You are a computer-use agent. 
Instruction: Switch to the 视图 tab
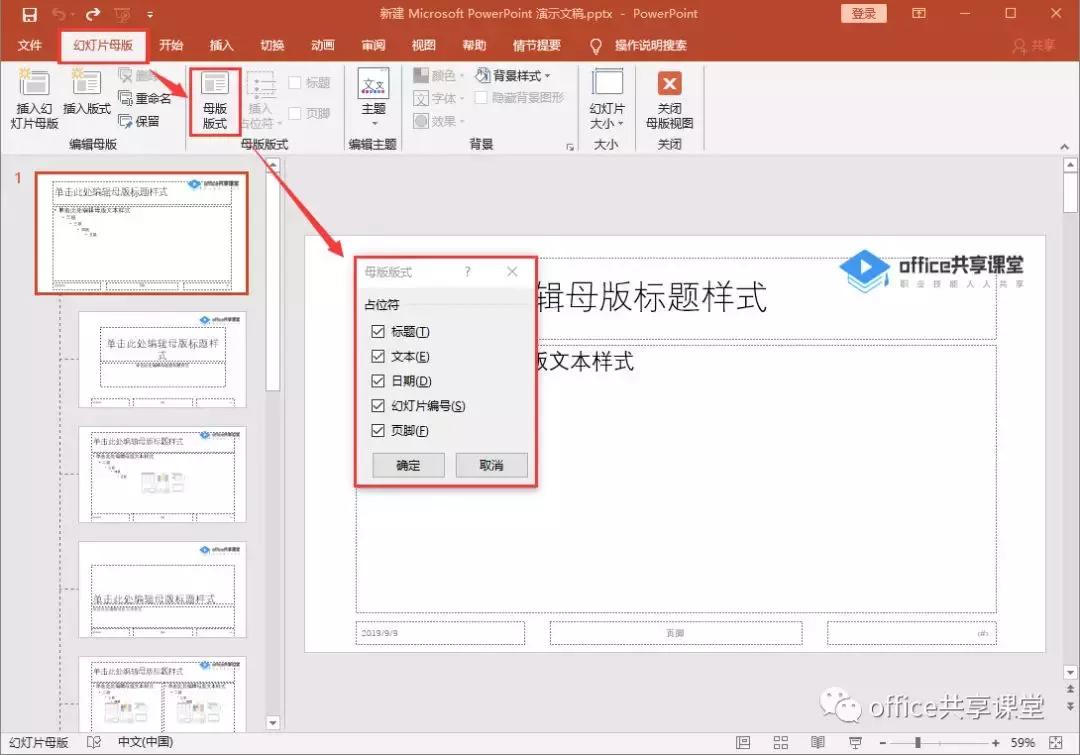(x=424, y=45)
